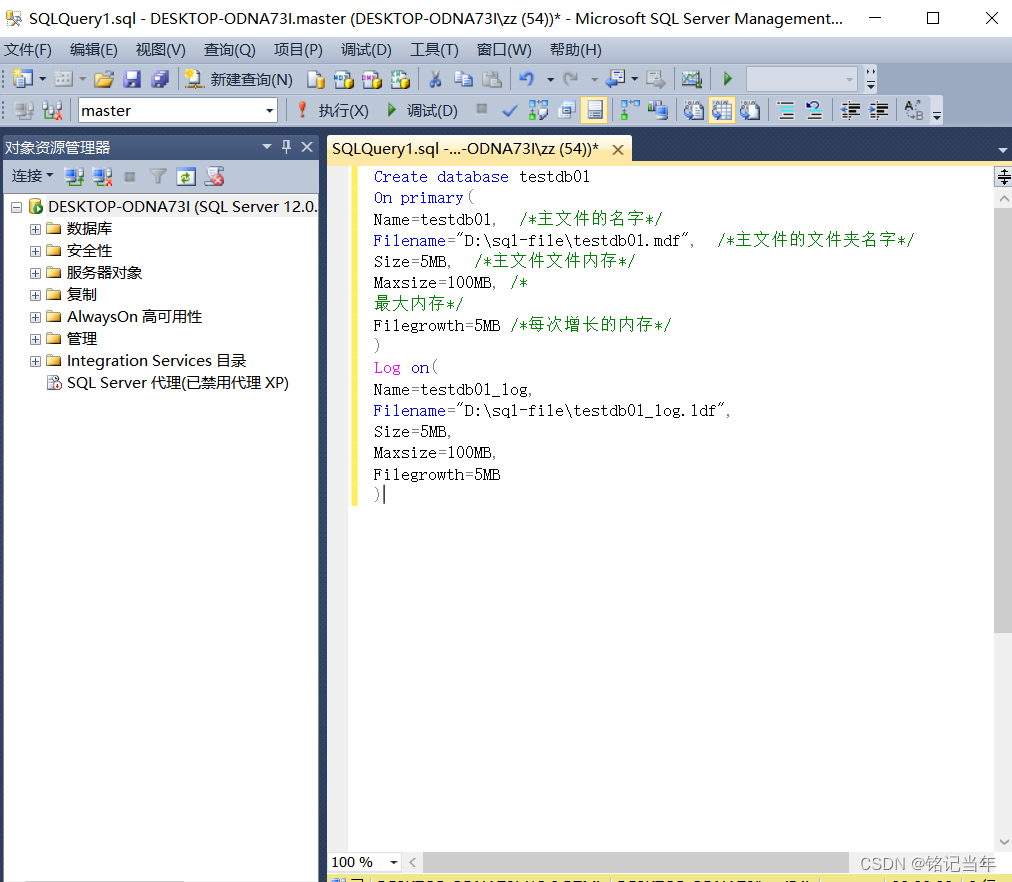Click the Open File folder icon
Screen dimensions: 1012x882
click(104, 79)
